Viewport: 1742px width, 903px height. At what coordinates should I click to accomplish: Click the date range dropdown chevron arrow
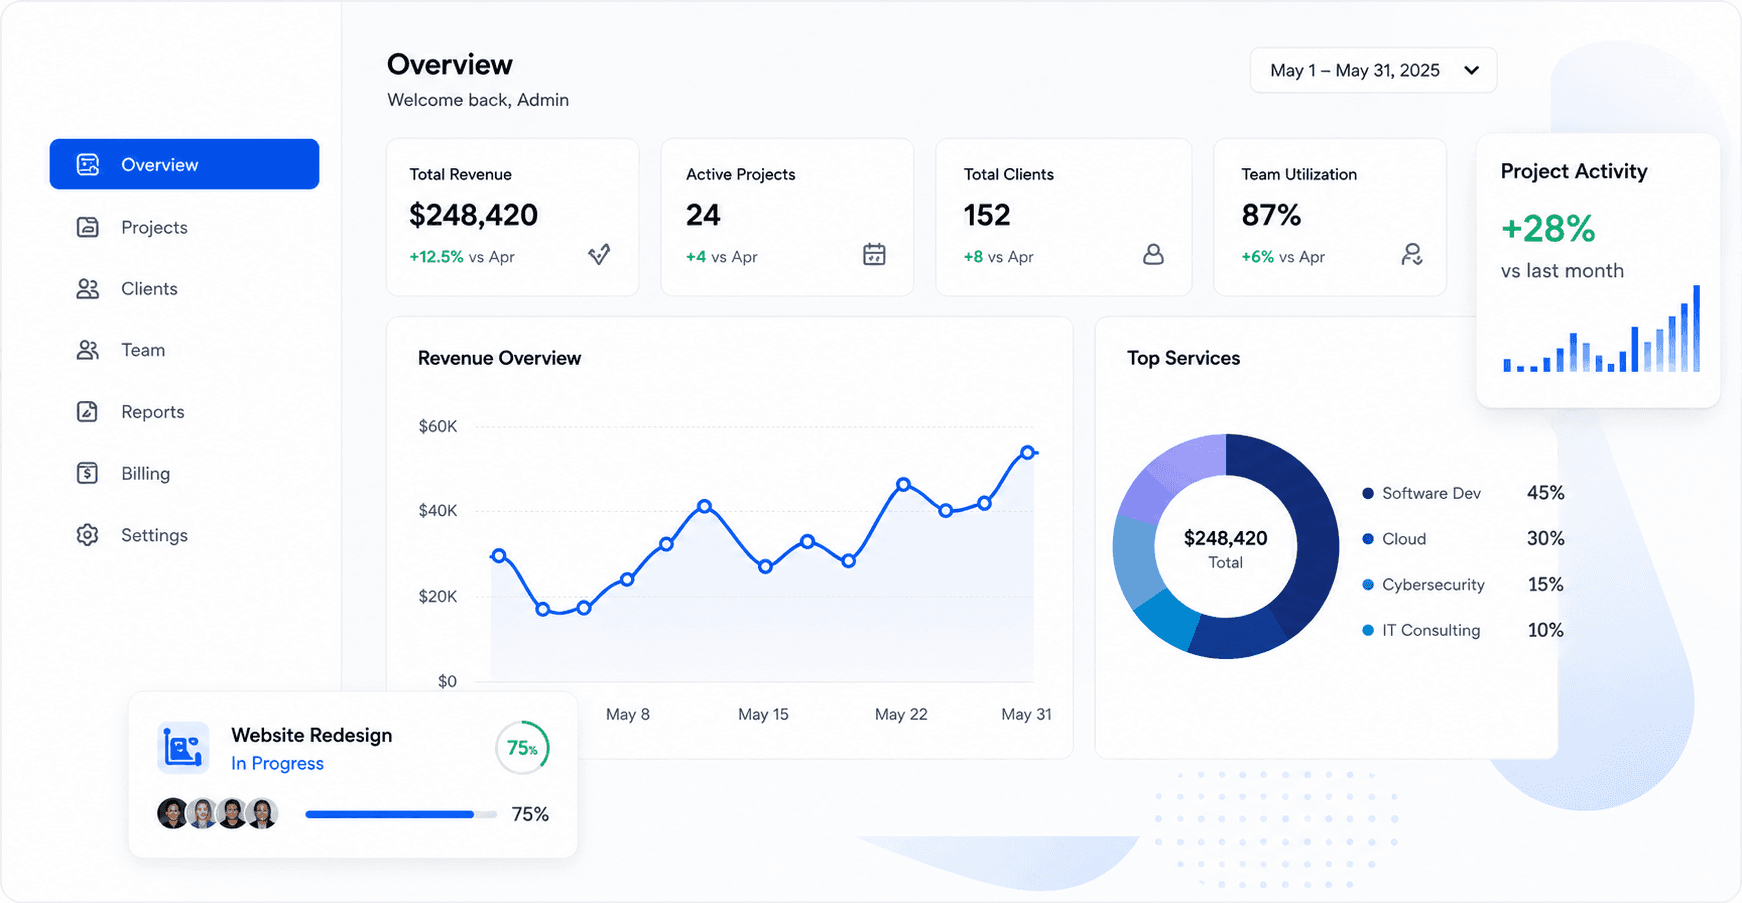(1471, 70)
